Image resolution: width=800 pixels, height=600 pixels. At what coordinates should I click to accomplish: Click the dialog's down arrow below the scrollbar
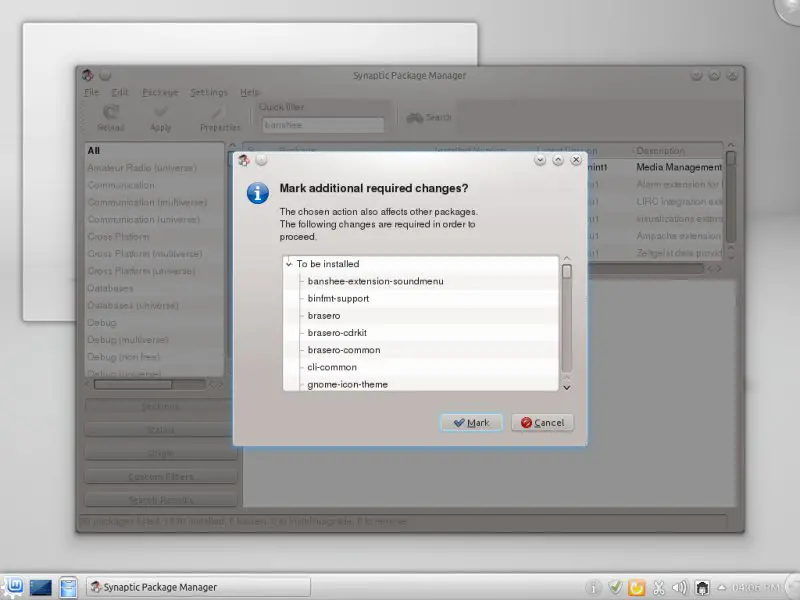point(566,387)
